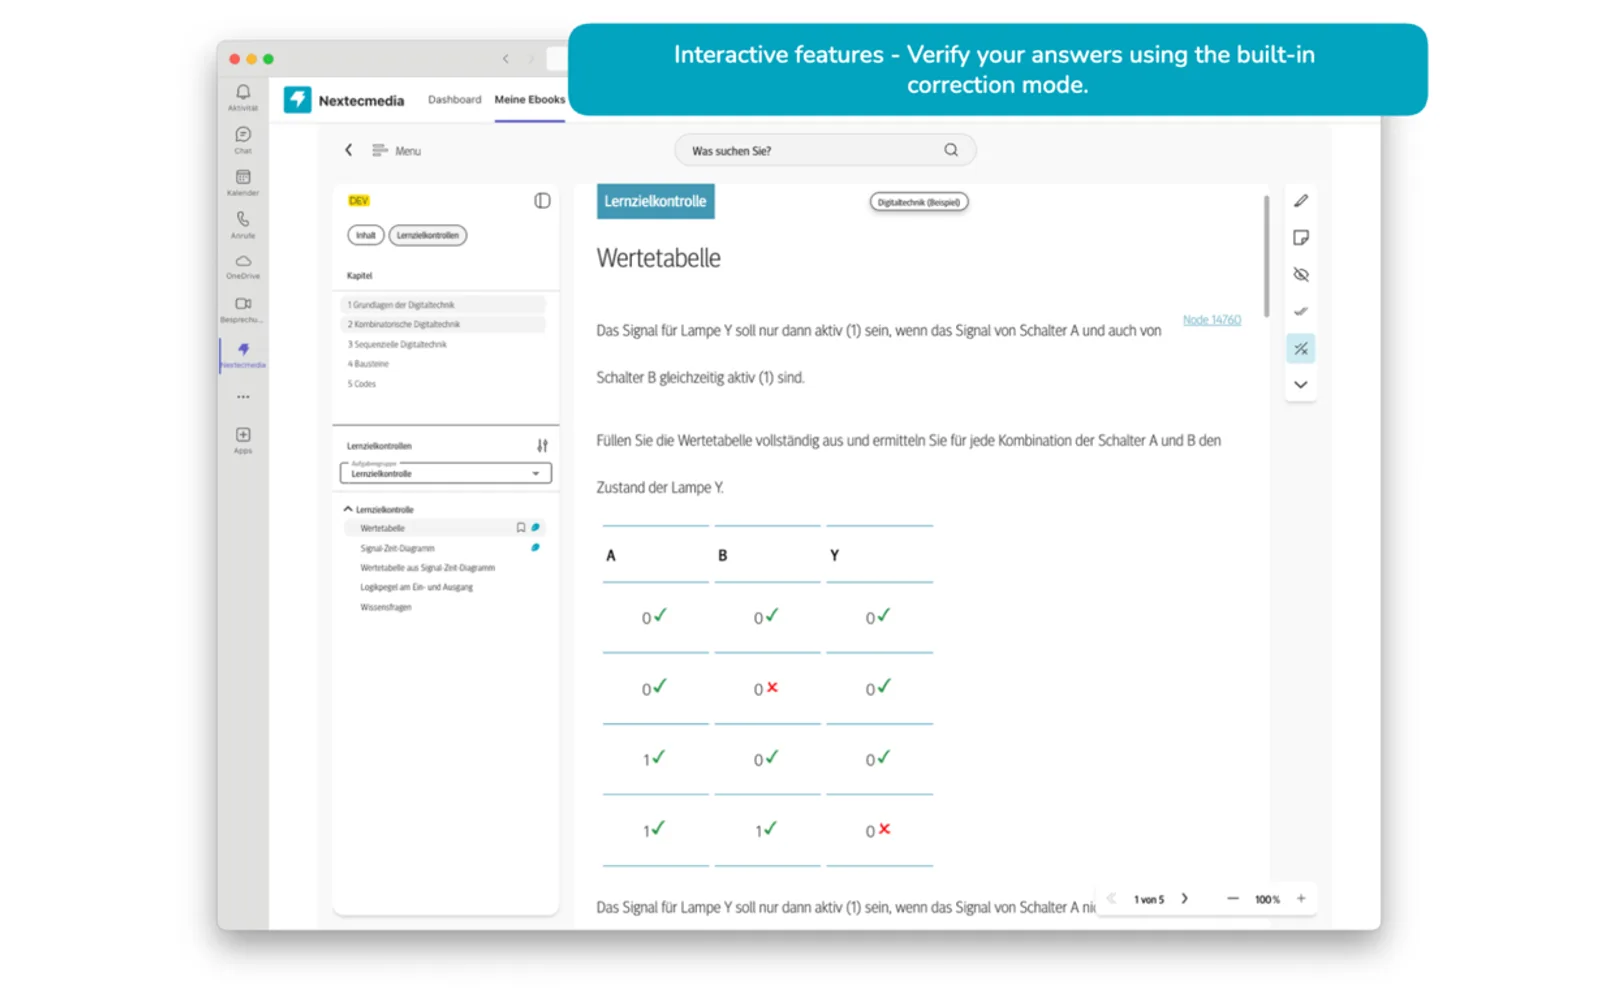Open OneDrive in the Teams sidebar
Image resolution: width=1600 pixels, height=1000 pixels.
click(243, 267)
